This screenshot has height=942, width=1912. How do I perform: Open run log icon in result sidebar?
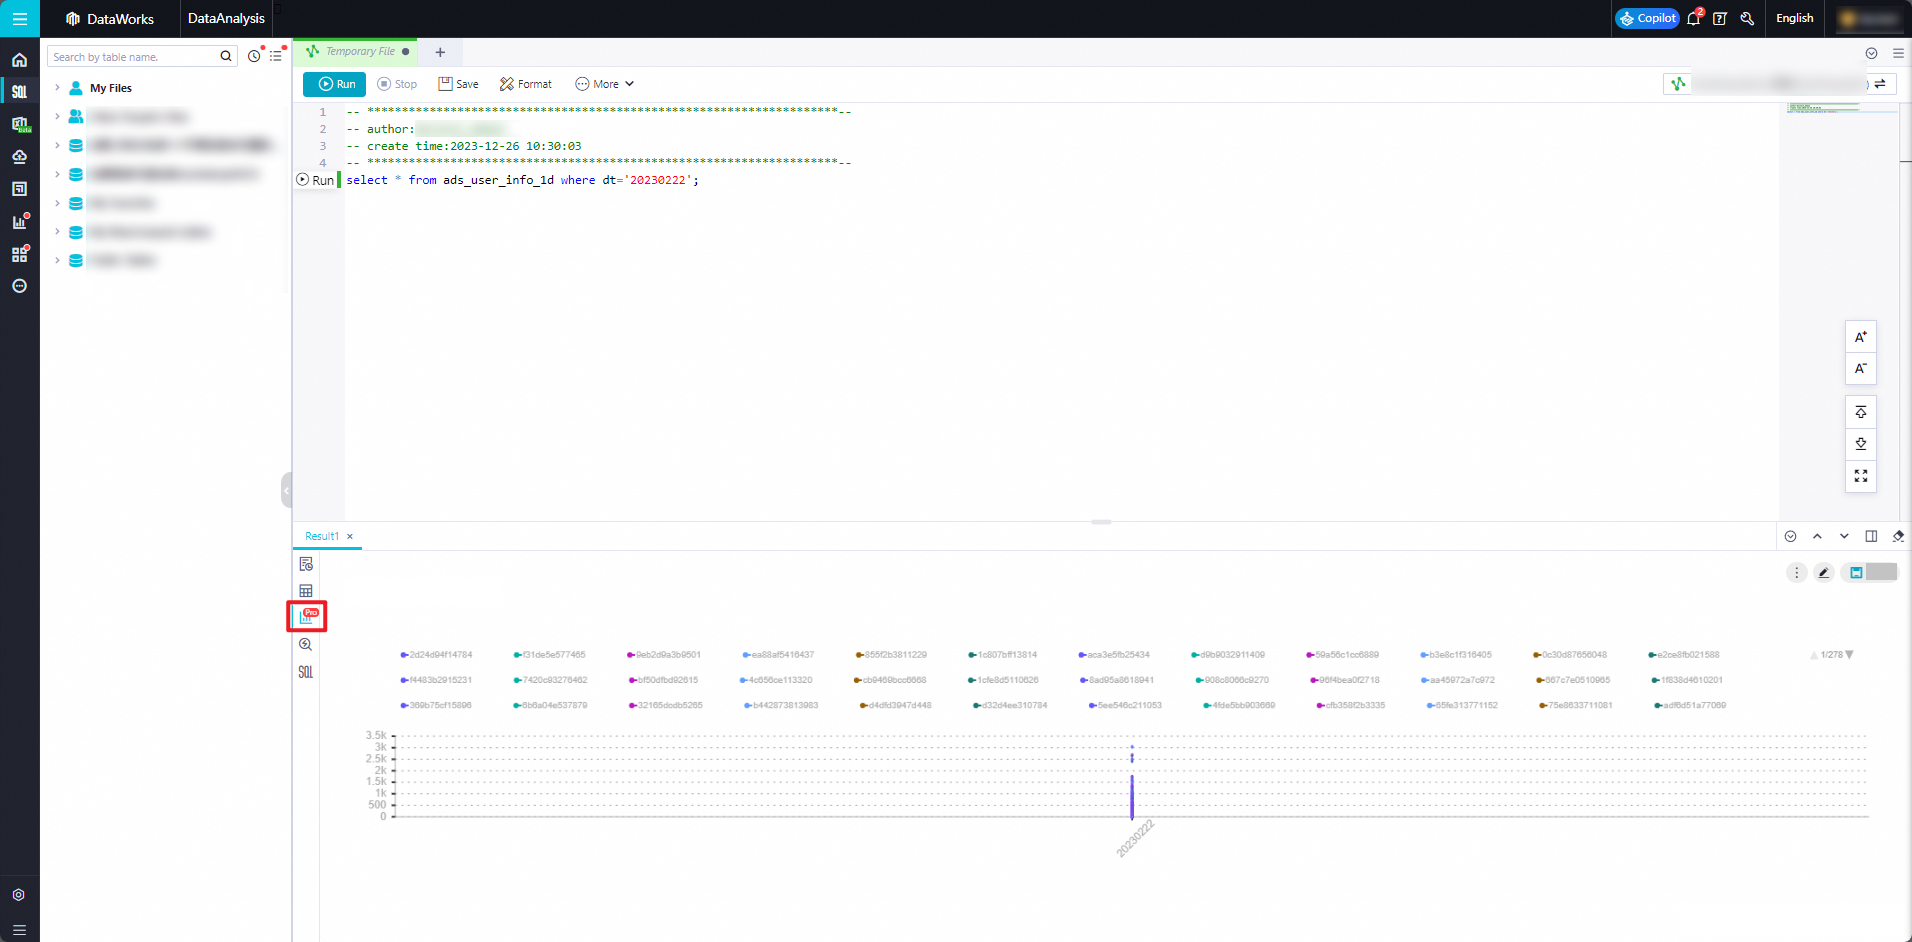pyautogui.click(x=306, y=564)
